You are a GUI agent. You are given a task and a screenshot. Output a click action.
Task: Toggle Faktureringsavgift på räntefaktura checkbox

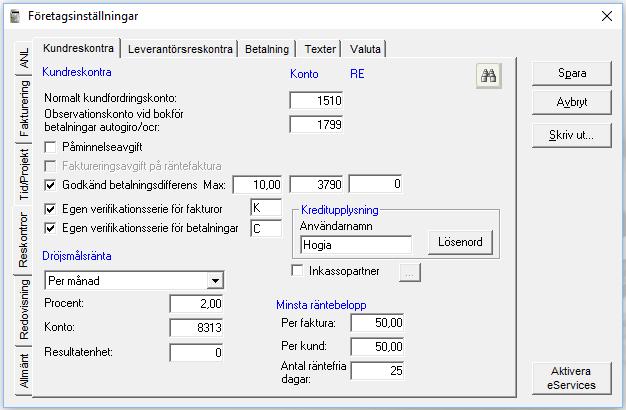pyautogui.click(x=50, y=166)
